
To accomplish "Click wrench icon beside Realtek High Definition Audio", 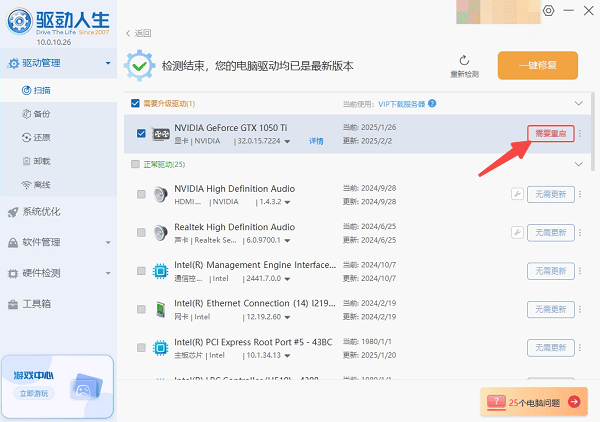I will click(x=517, y=233).
